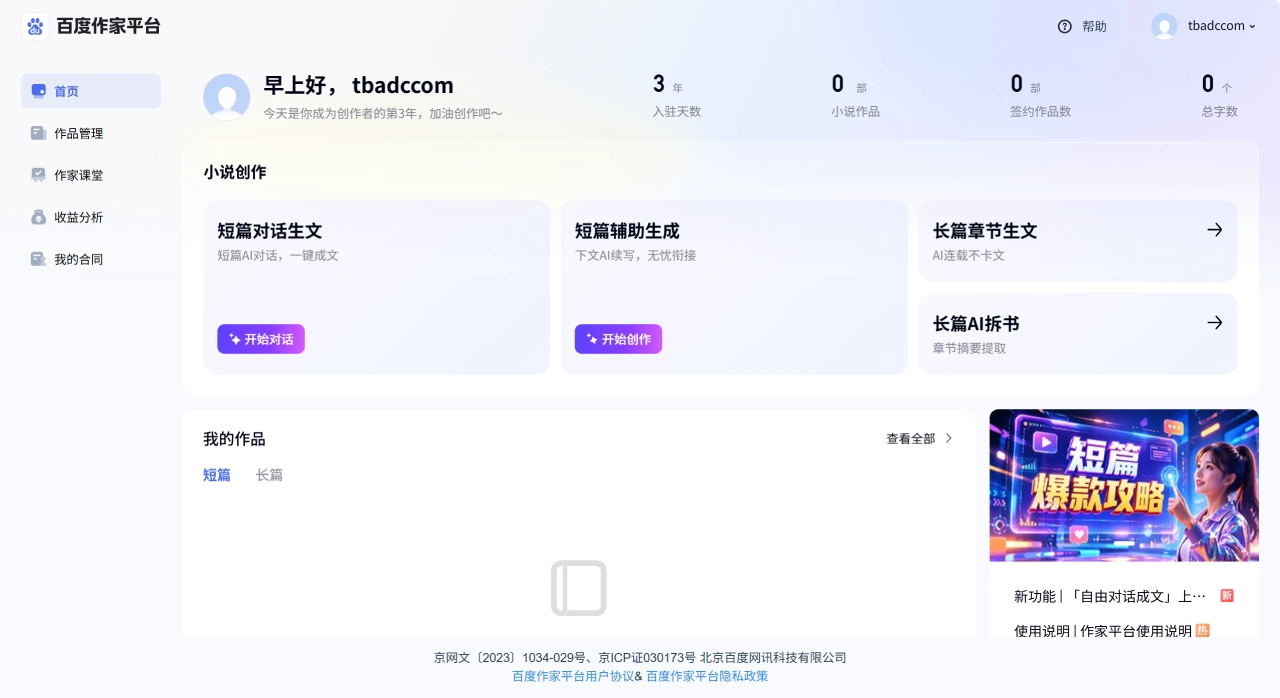Open 首页 in the sidebar
1280x698 pixels.
[91, 91]
